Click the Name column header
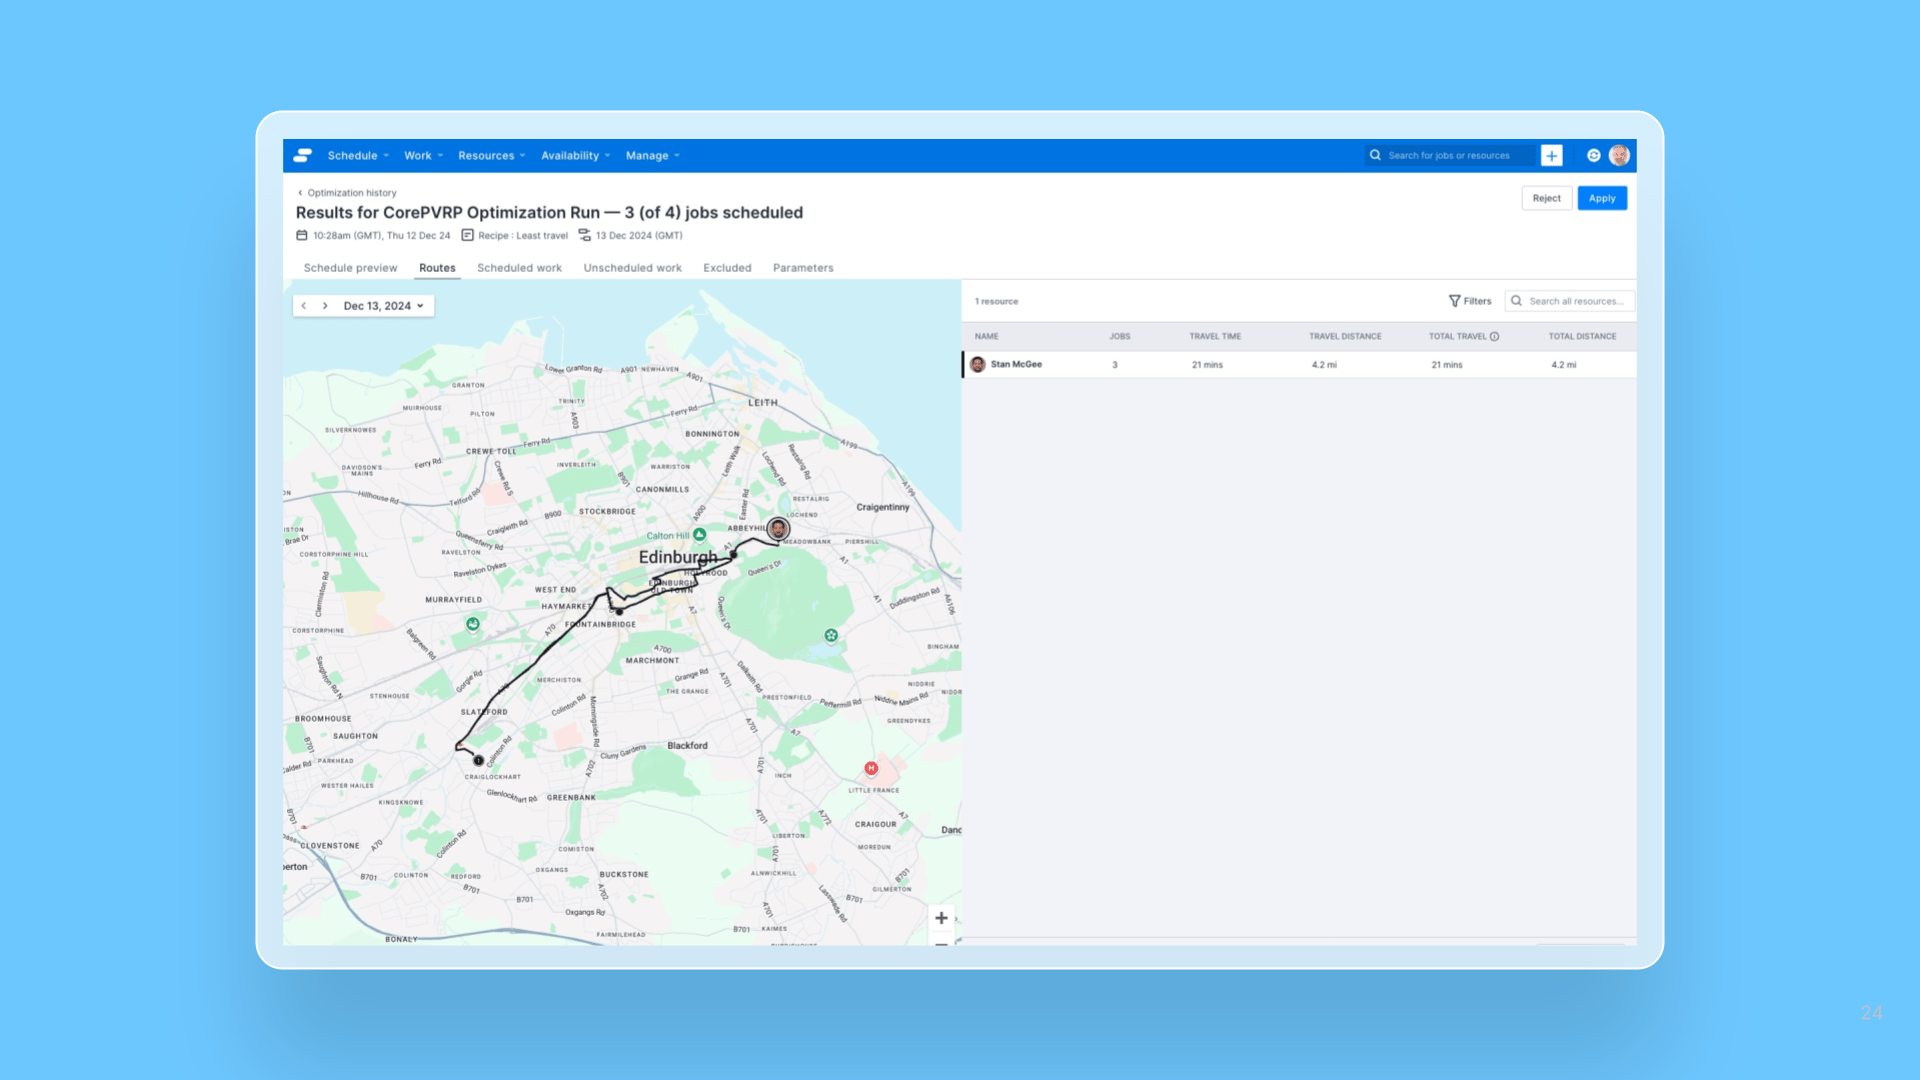This screenshot has height=1080, width=1920. tap(986, 337)
